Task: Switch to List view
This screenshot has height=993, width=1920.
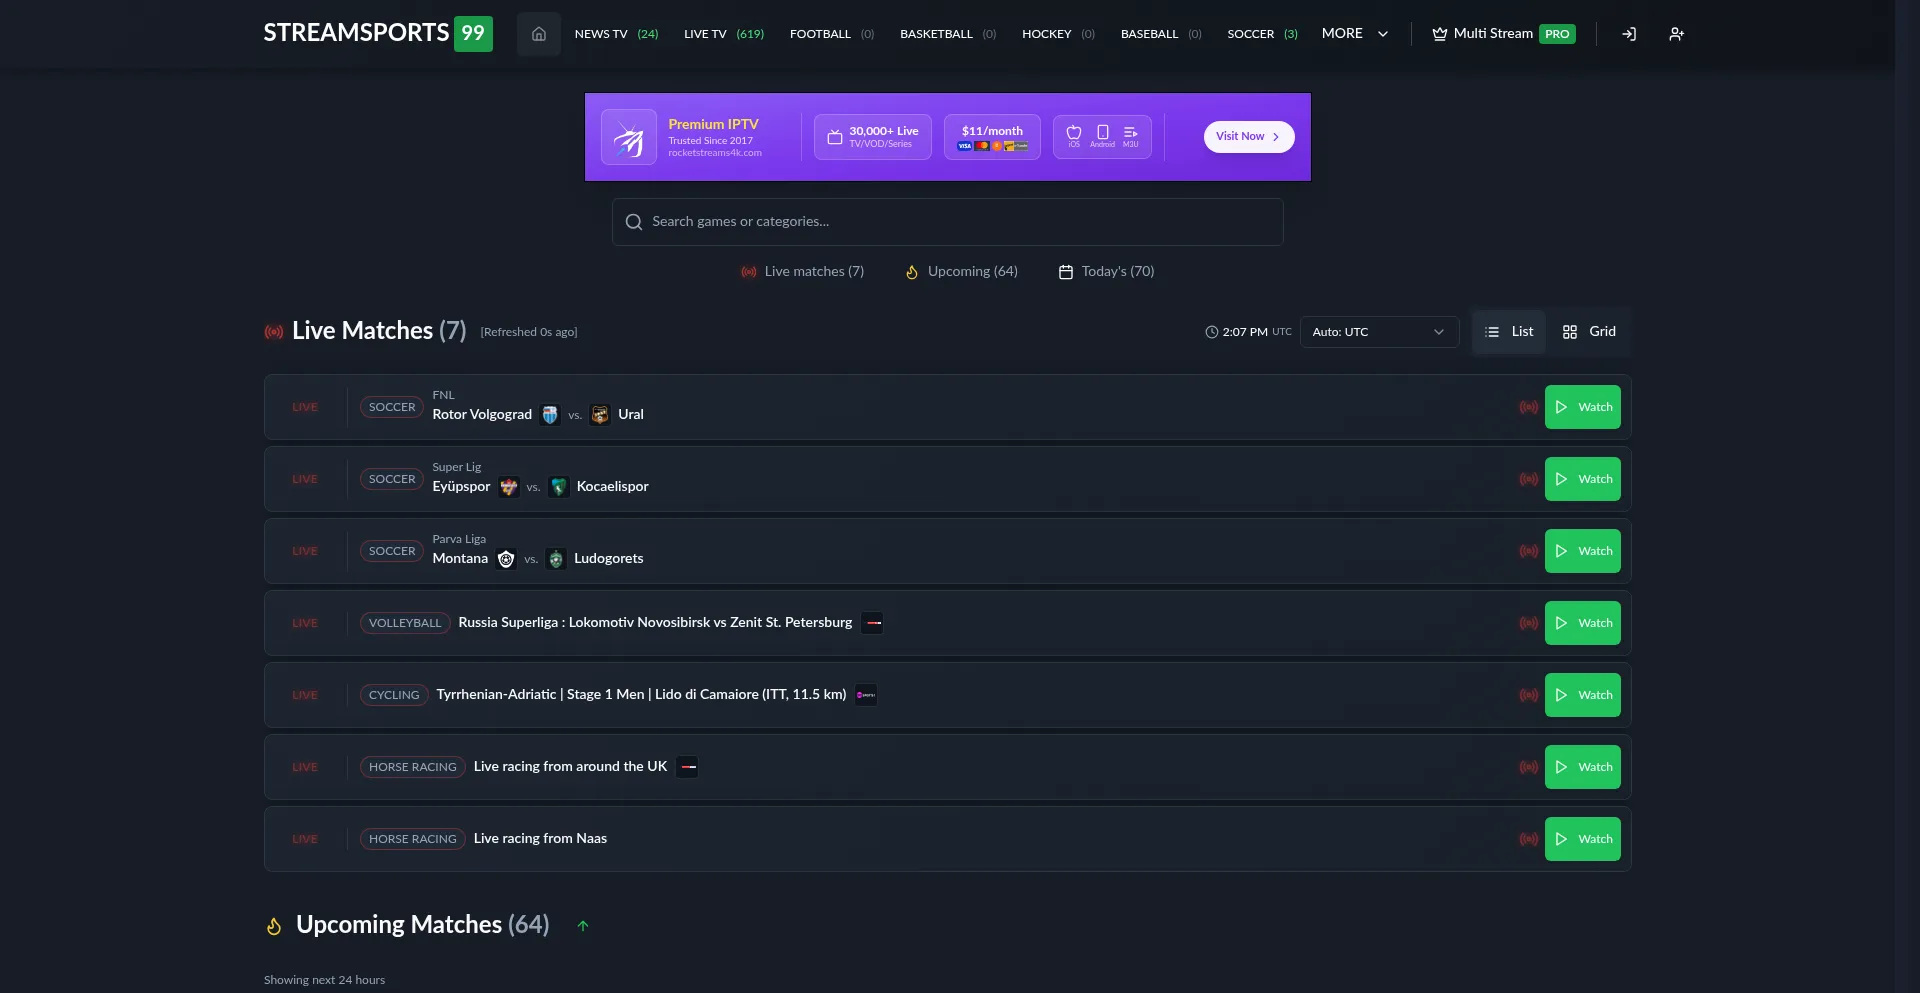Action: (x=1509, y=332)
